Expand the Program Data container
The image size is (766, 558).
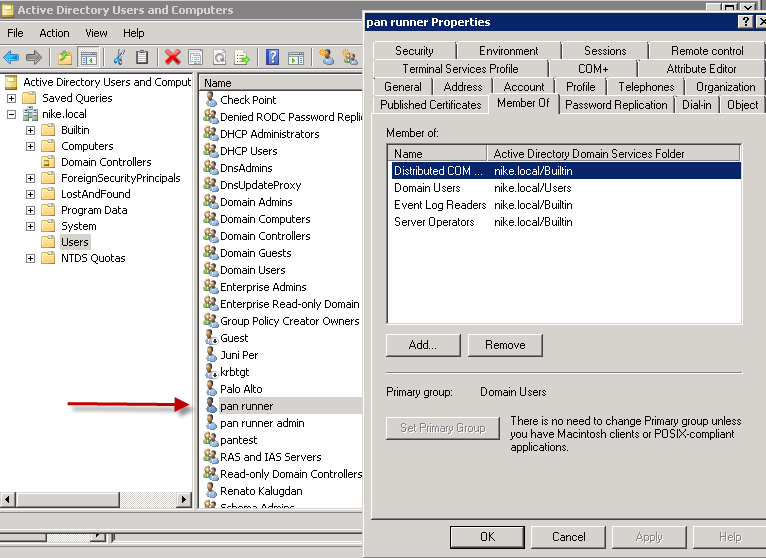pos(30,211)
